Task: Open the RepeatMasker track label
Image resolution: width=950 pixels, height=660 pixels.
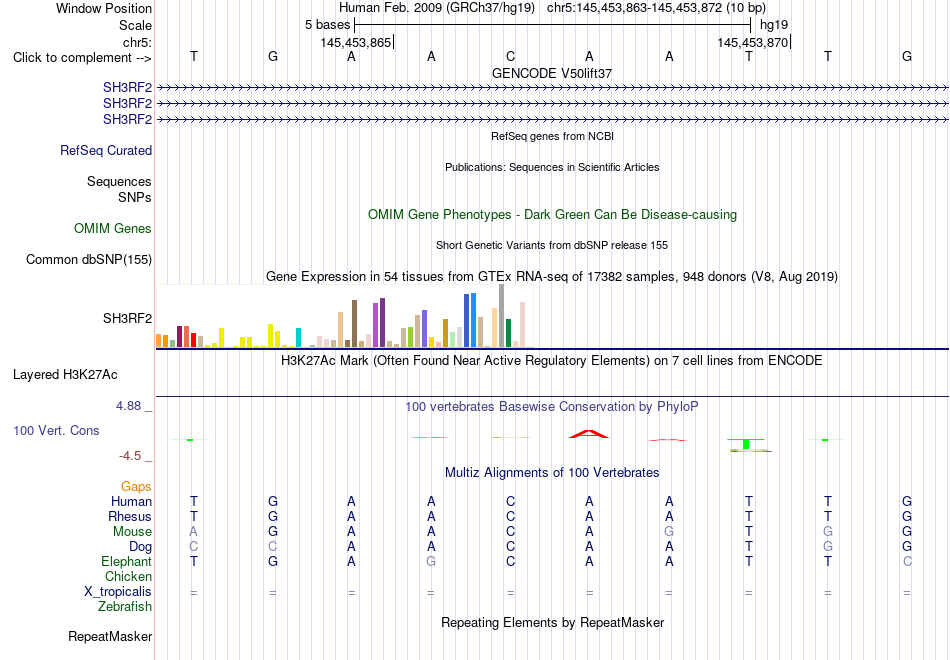Action: [110, 636]
